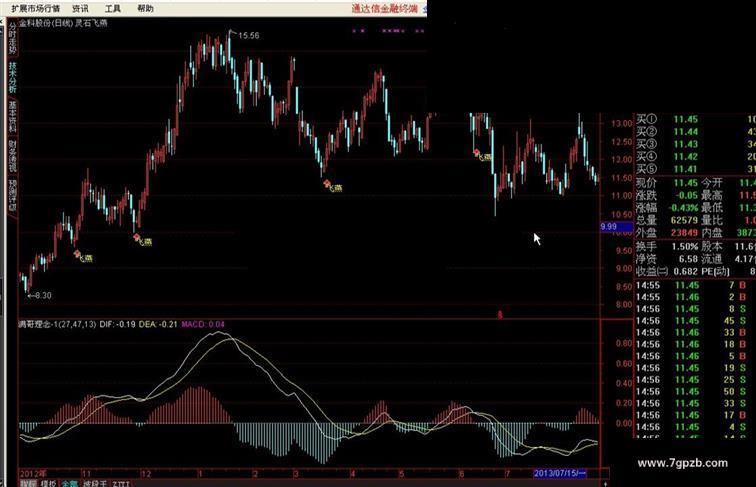Click the 净资 6.58 value
This screenshot has height=487, width=756.
tap(688, 259)
